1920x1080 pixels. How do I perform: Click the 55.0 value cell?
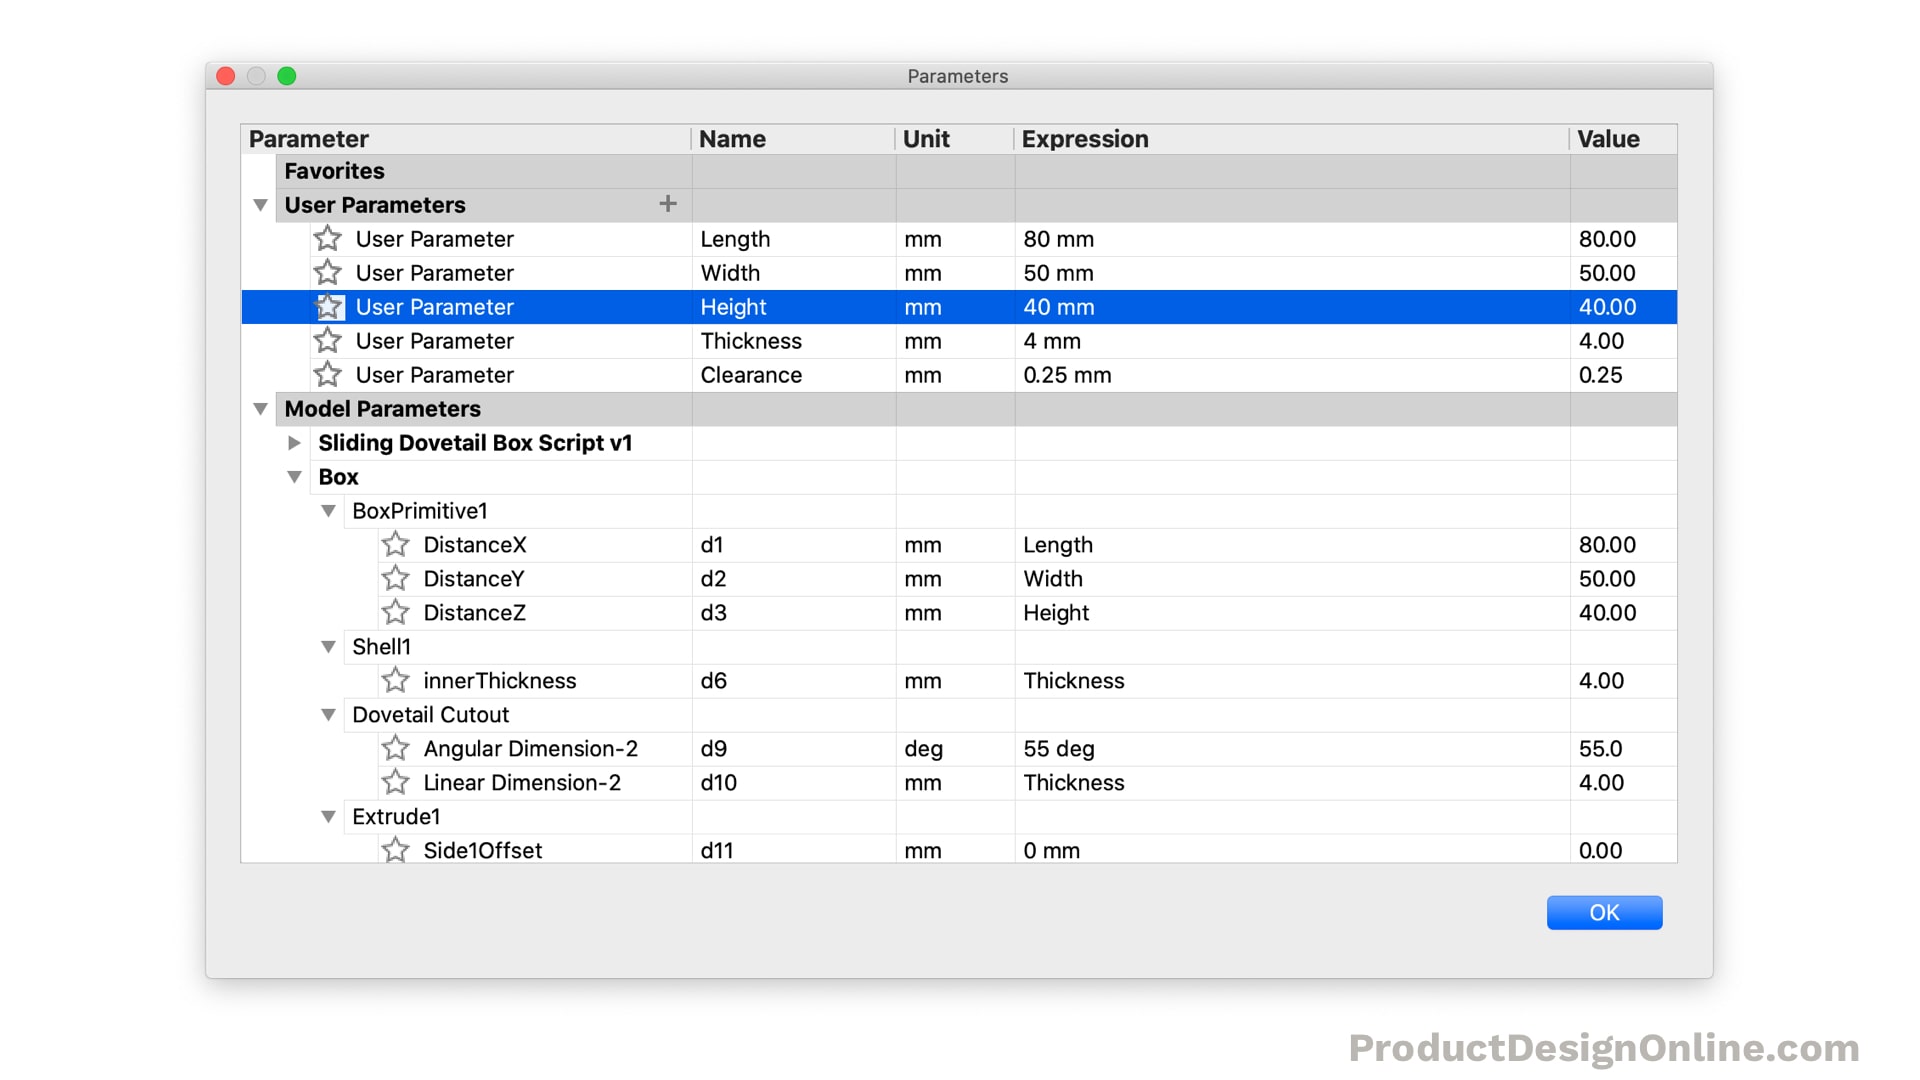[x=1623, y=749]
